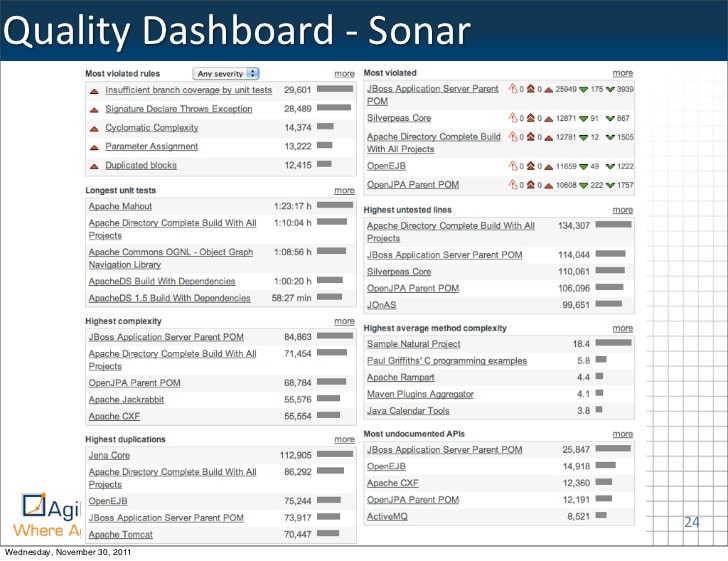
Task: Open ActiveMQ under Most undocumented APIs
Action: click(x=388, y=516)
